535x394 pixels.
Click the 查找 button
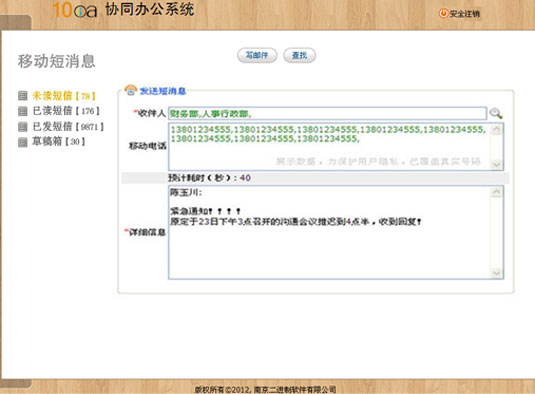299,55
